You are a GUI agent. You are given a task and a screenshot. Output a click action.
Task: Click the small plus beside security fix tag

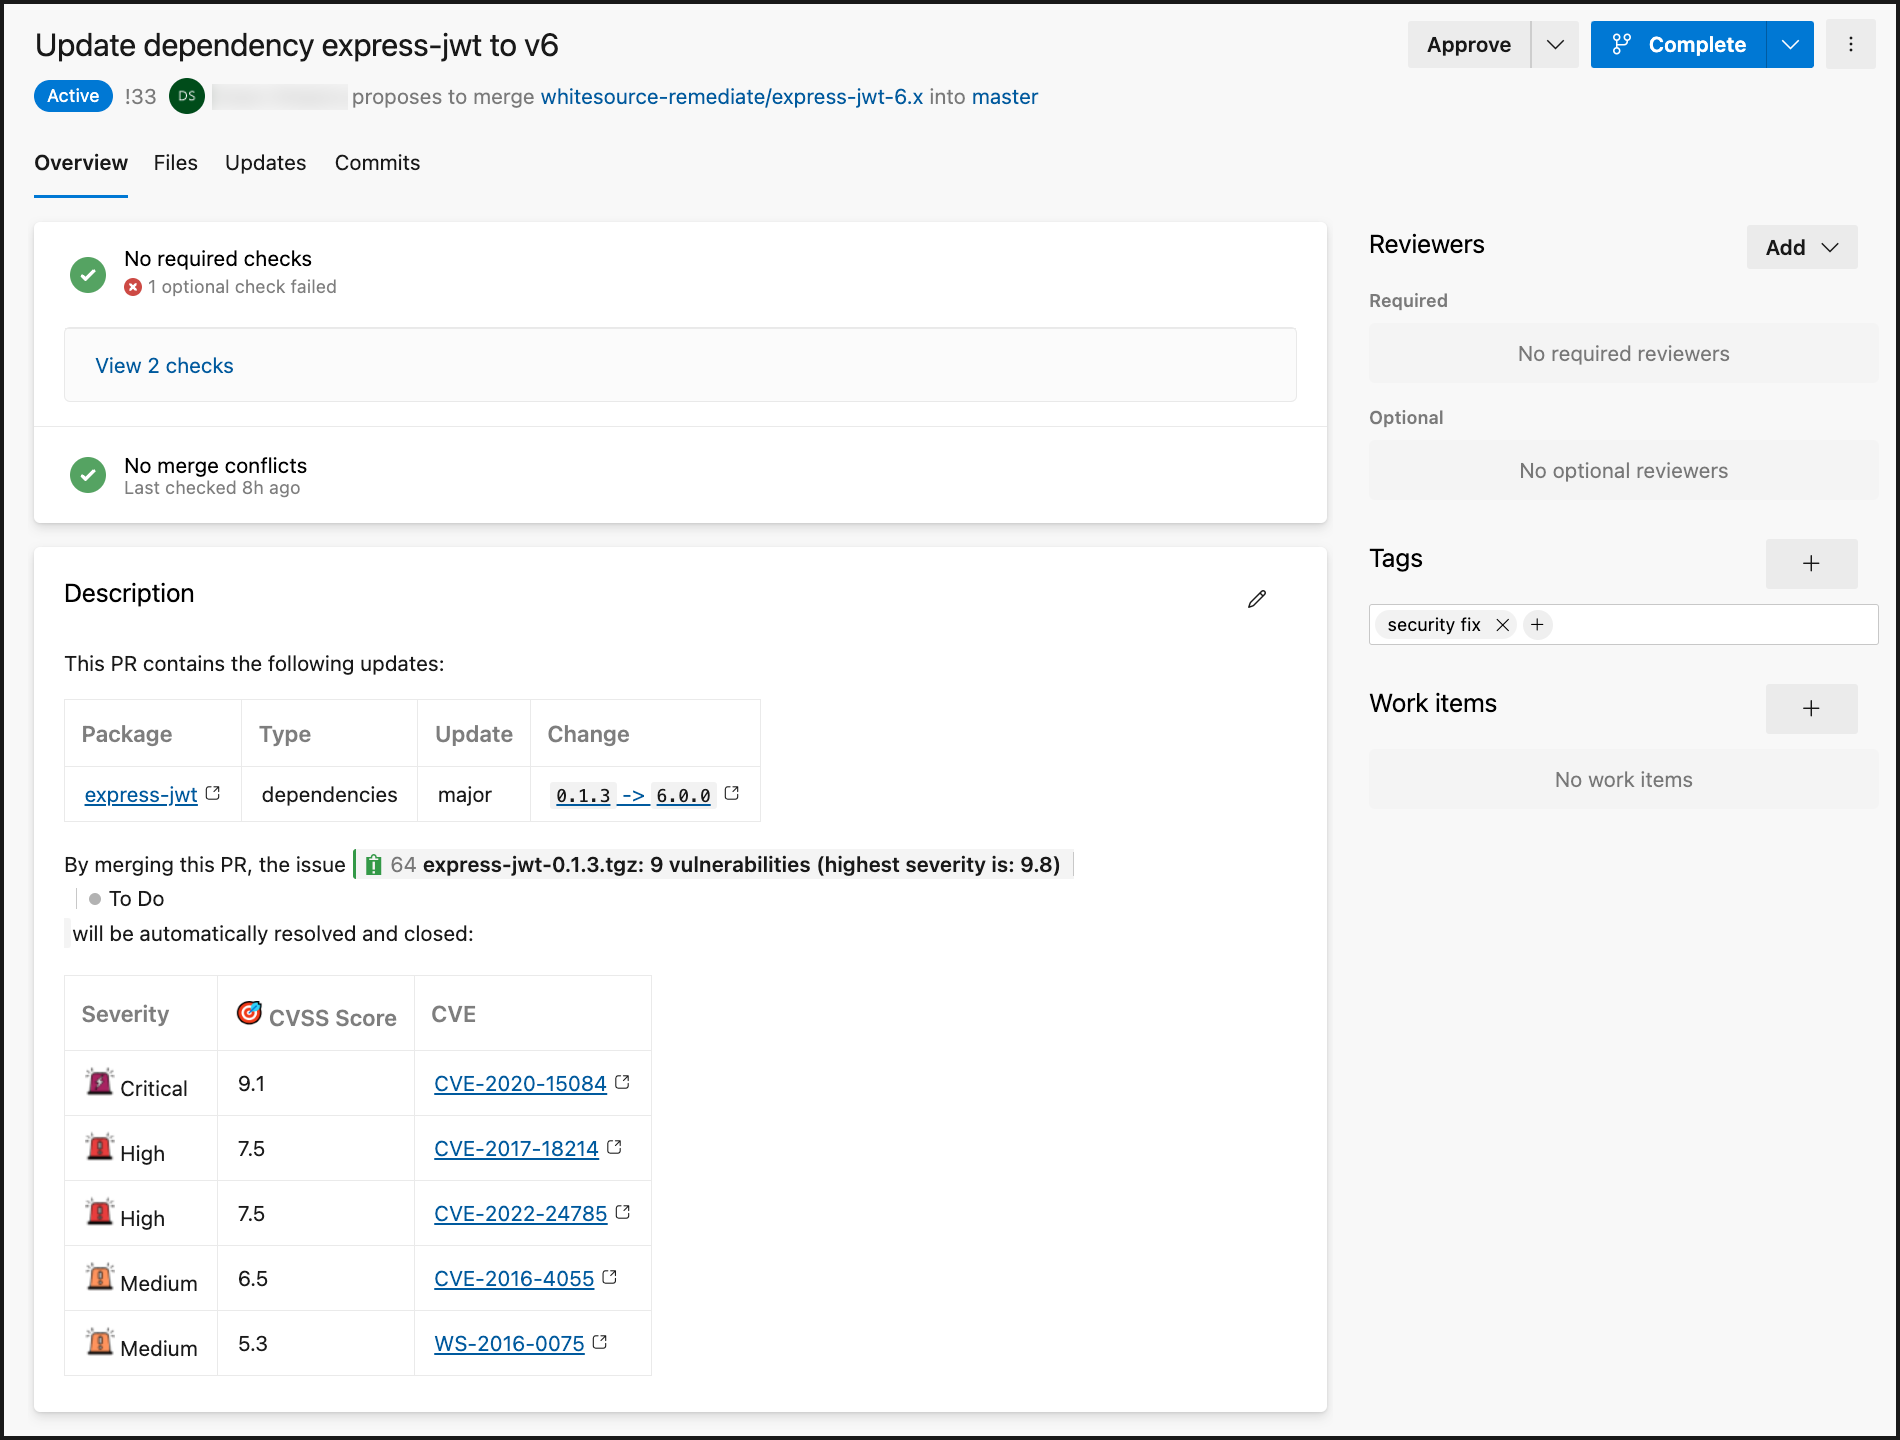point(1537,625)
